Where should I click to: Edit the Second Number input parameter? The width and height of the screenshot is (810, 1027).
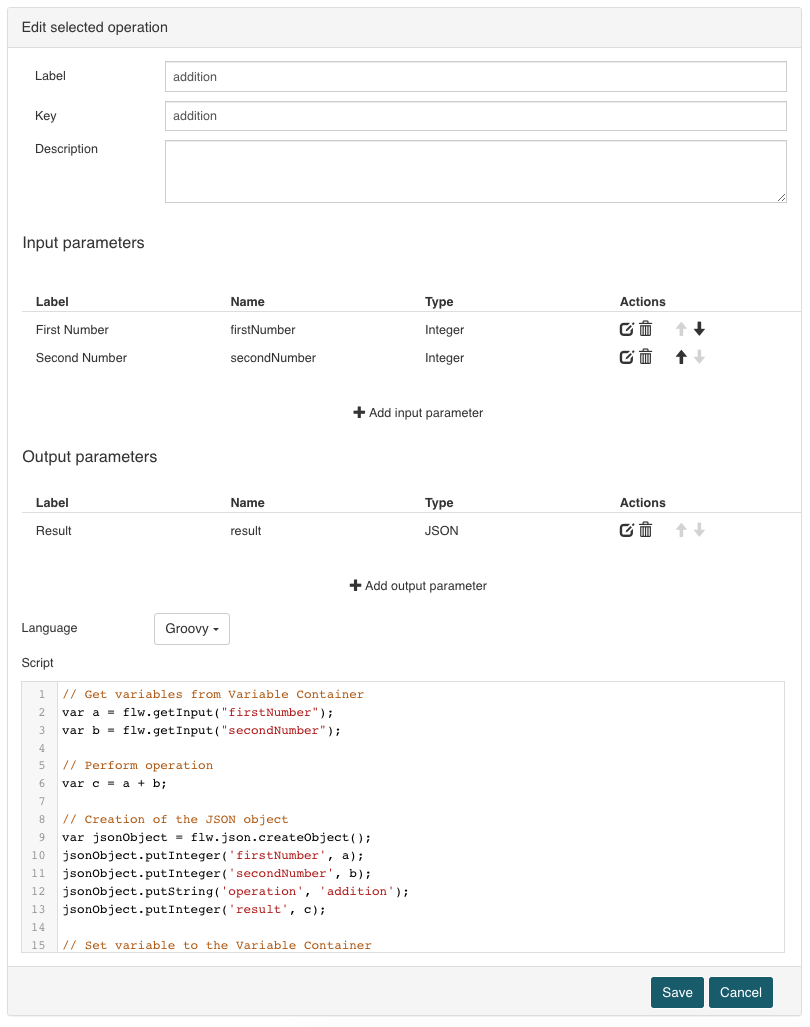pyautogui.click(x=627, y=357)
